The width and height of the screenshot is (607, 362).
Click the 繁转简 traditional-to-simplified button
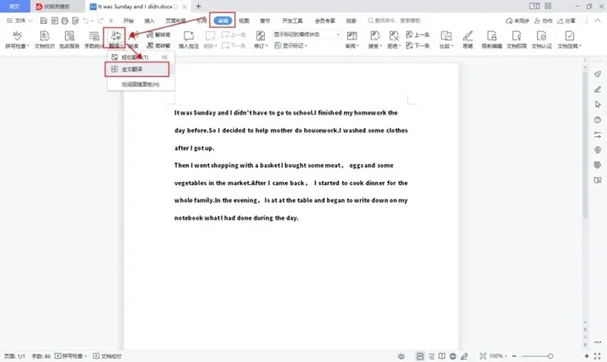point(158,34)
